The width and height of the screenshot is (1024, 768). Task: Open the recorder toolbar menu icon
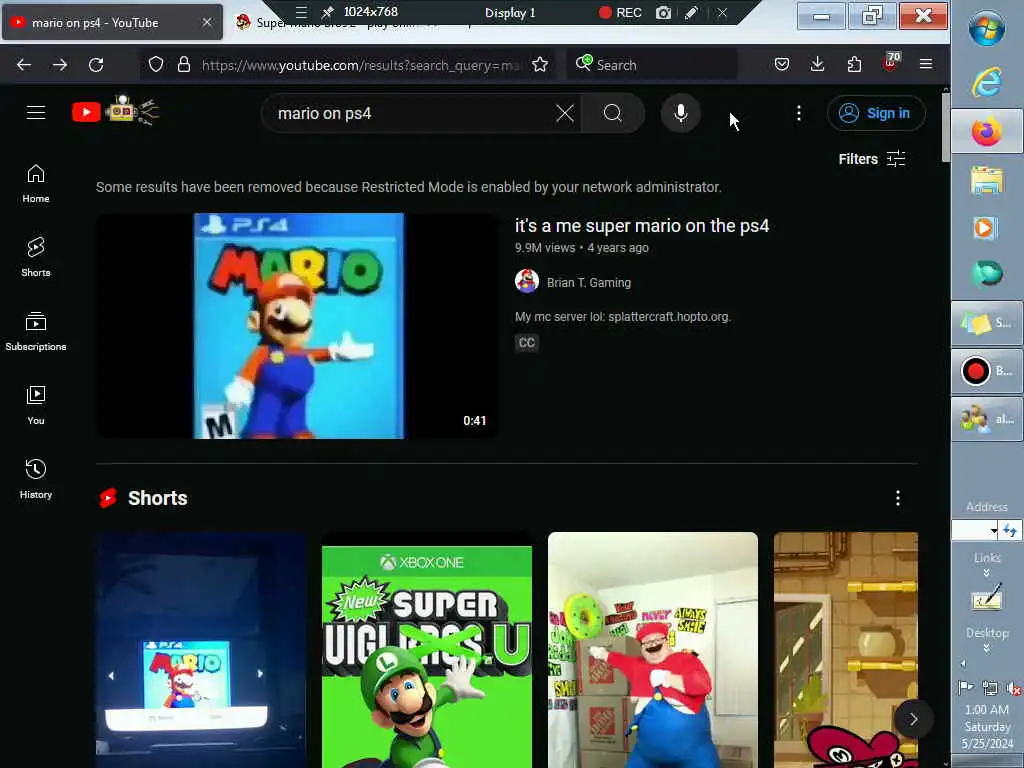301,12
